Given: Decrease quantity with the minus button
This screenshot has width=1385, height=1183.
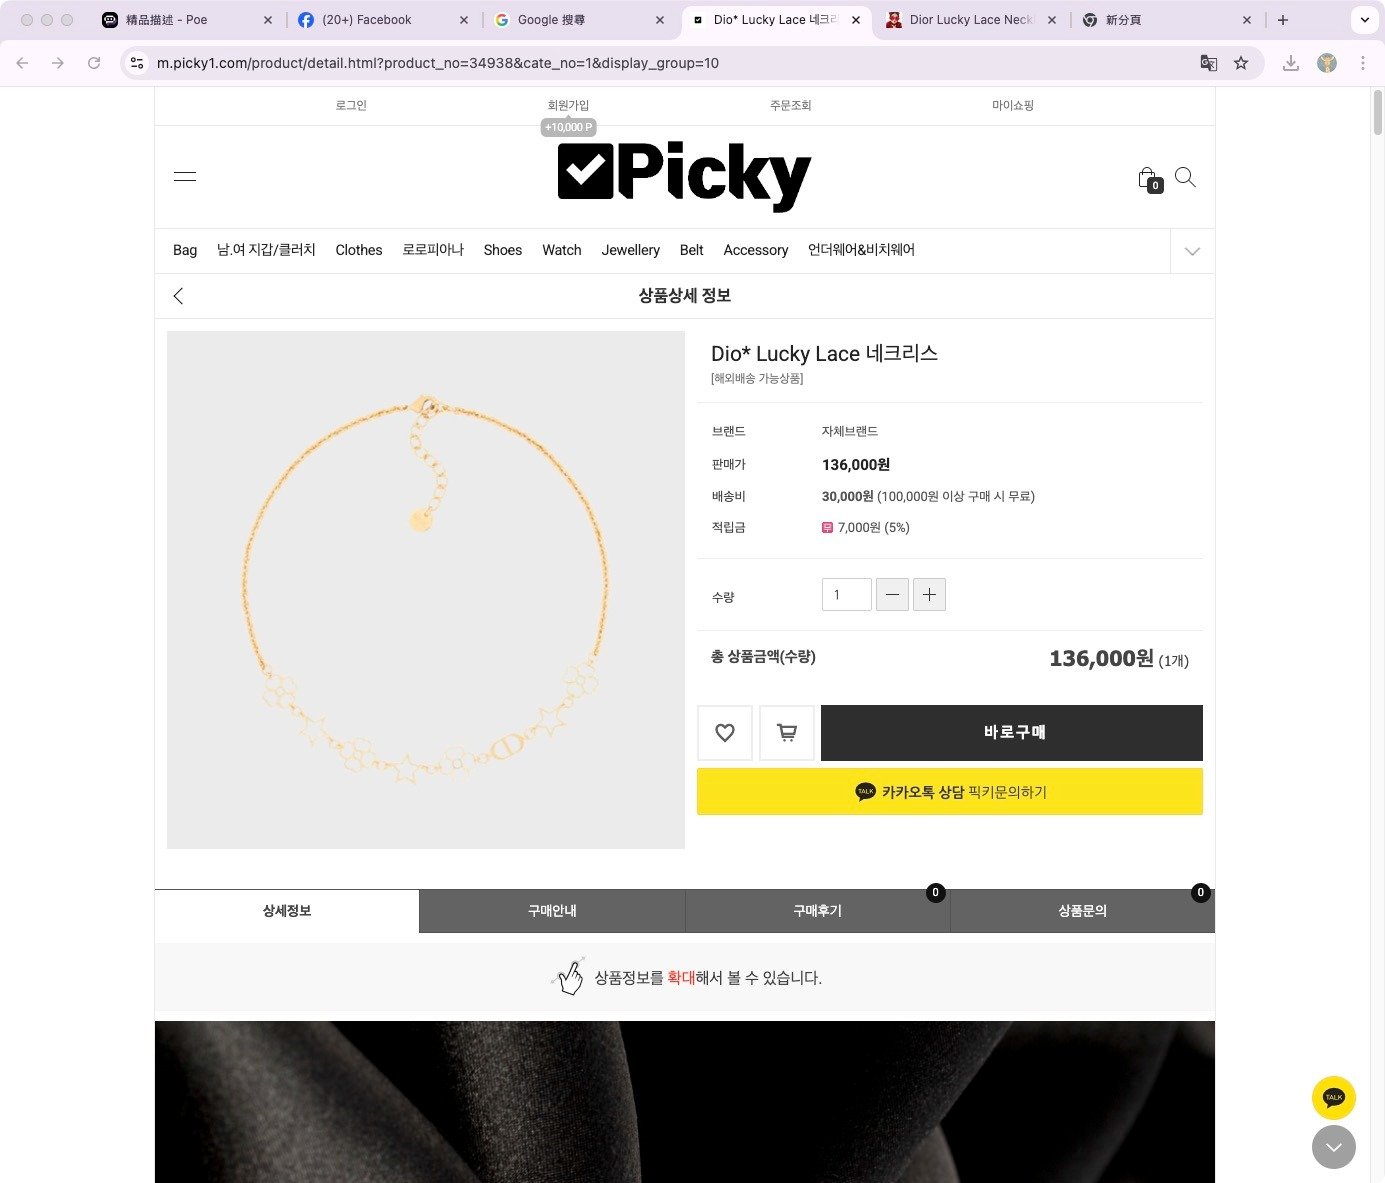Looking at the screenshot, I should 892,595.
